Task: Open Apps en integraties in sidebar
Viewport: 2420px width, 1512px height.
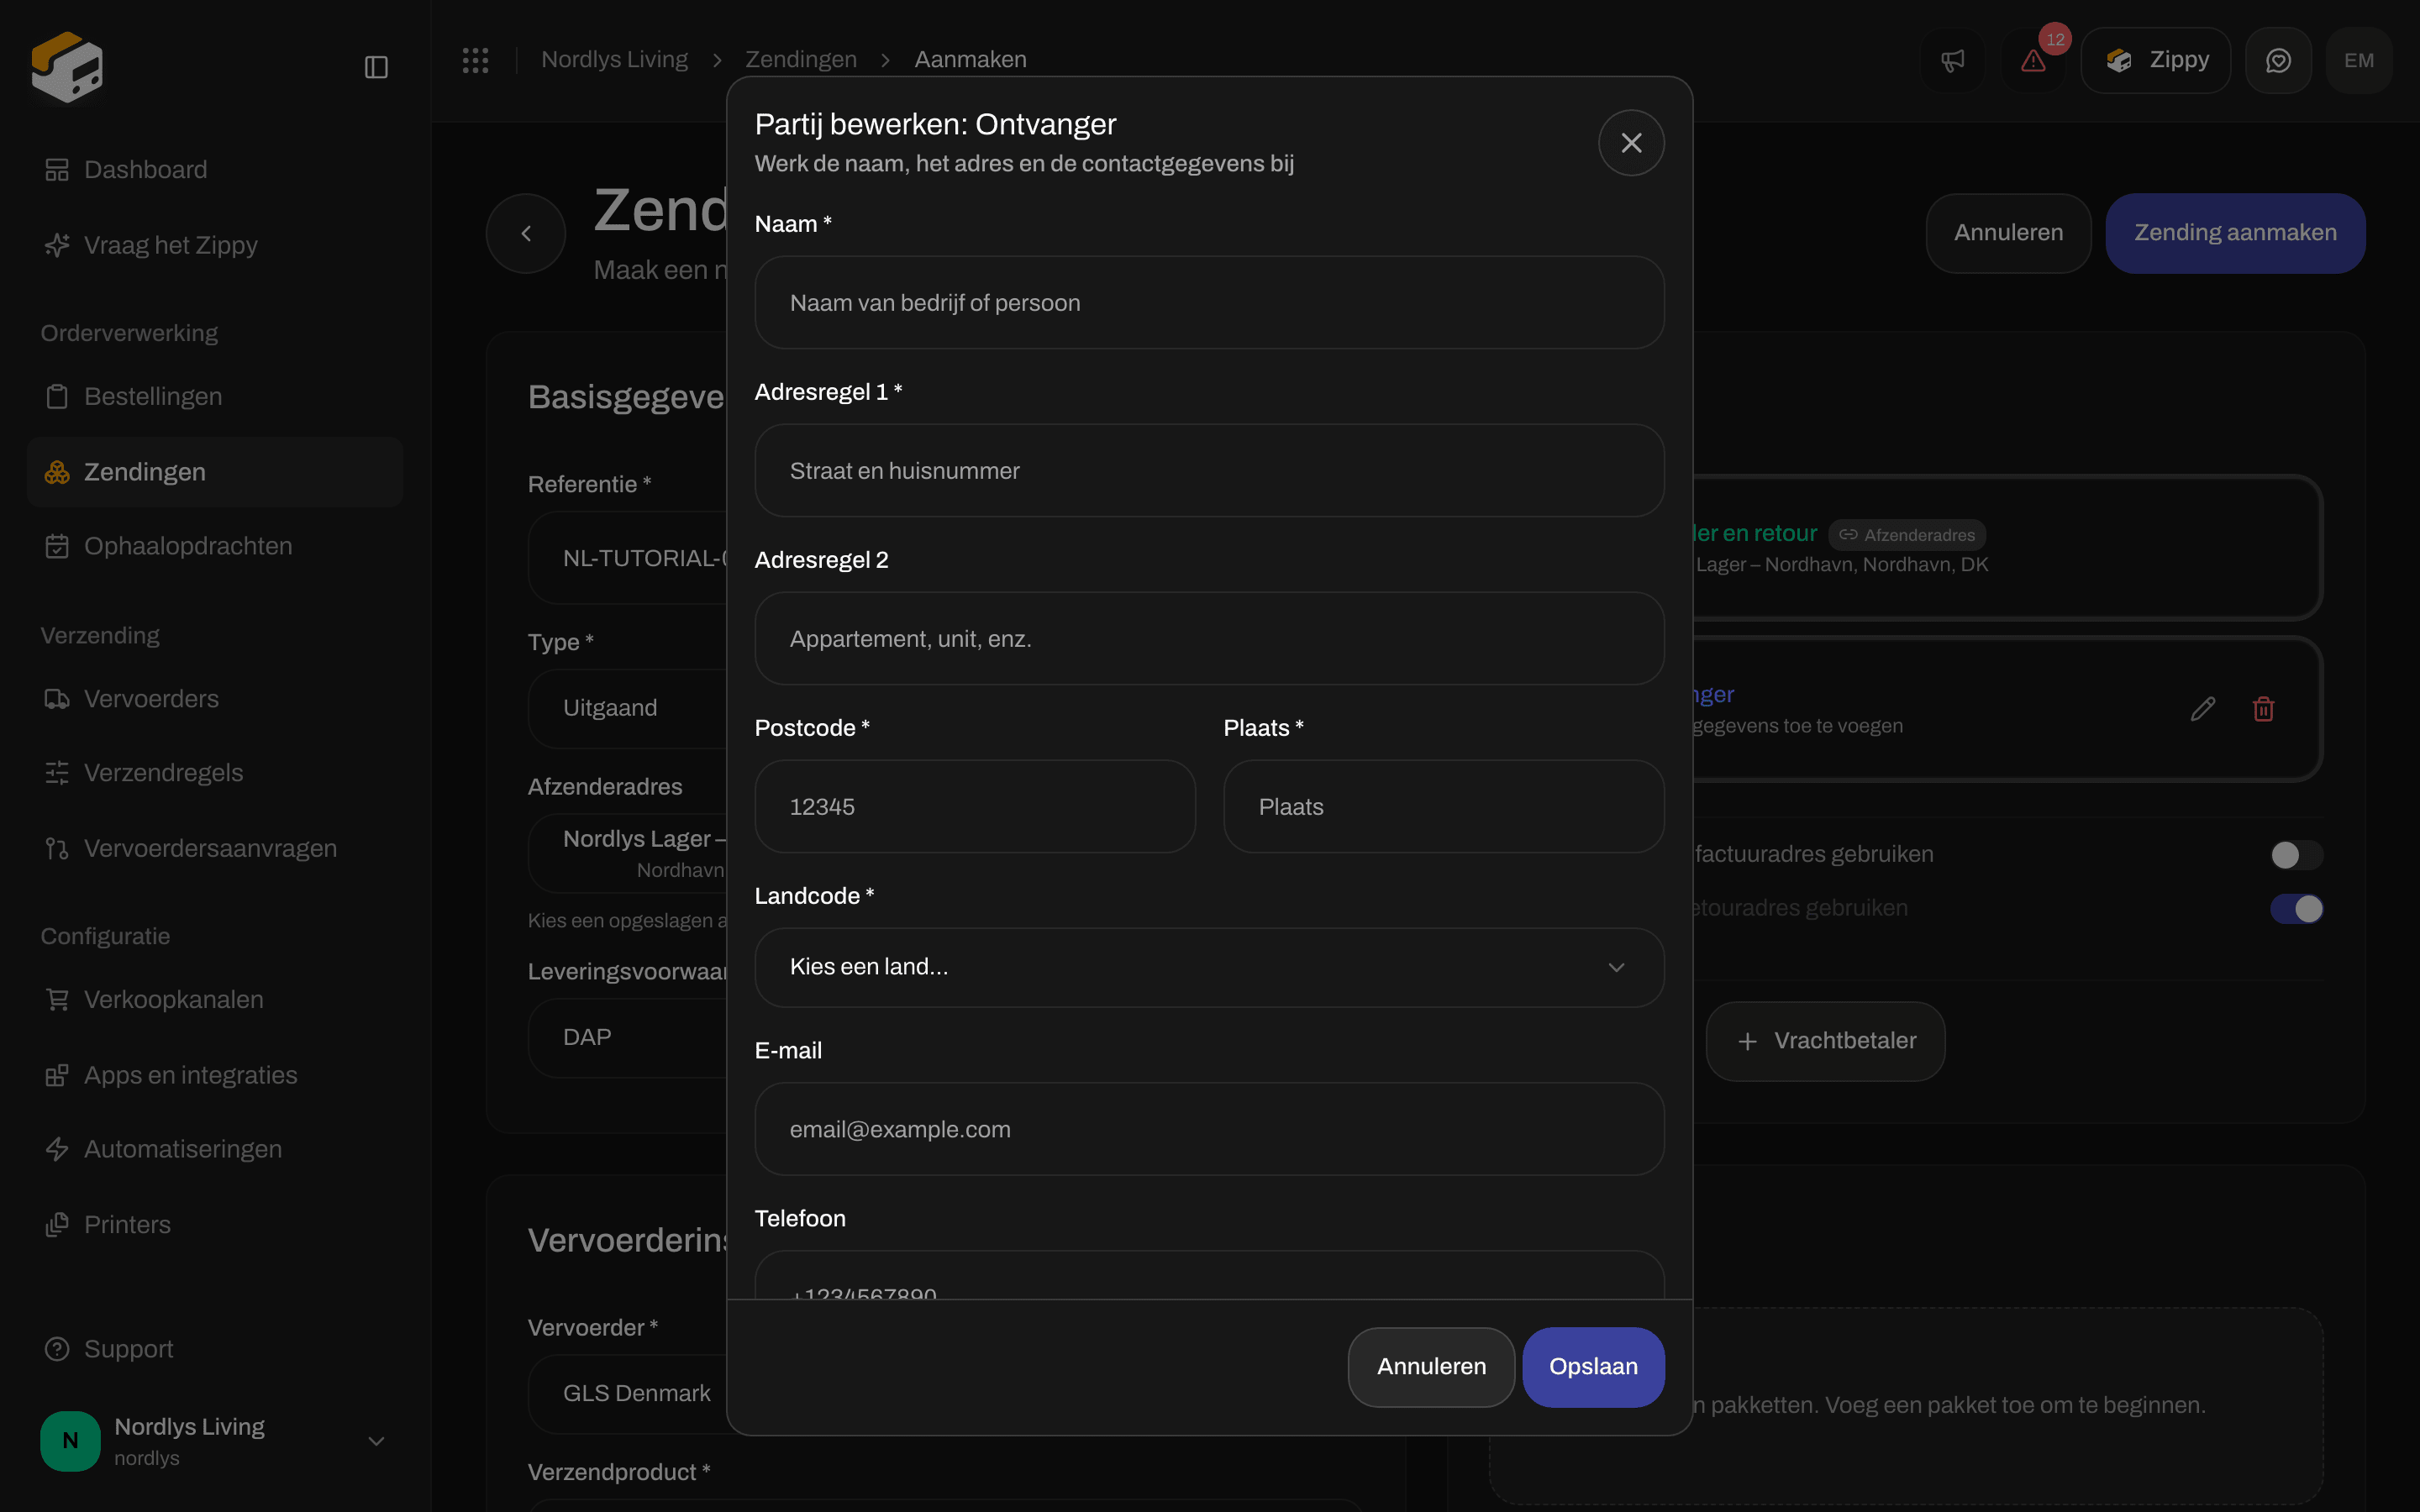Action: click(214, 1075)
